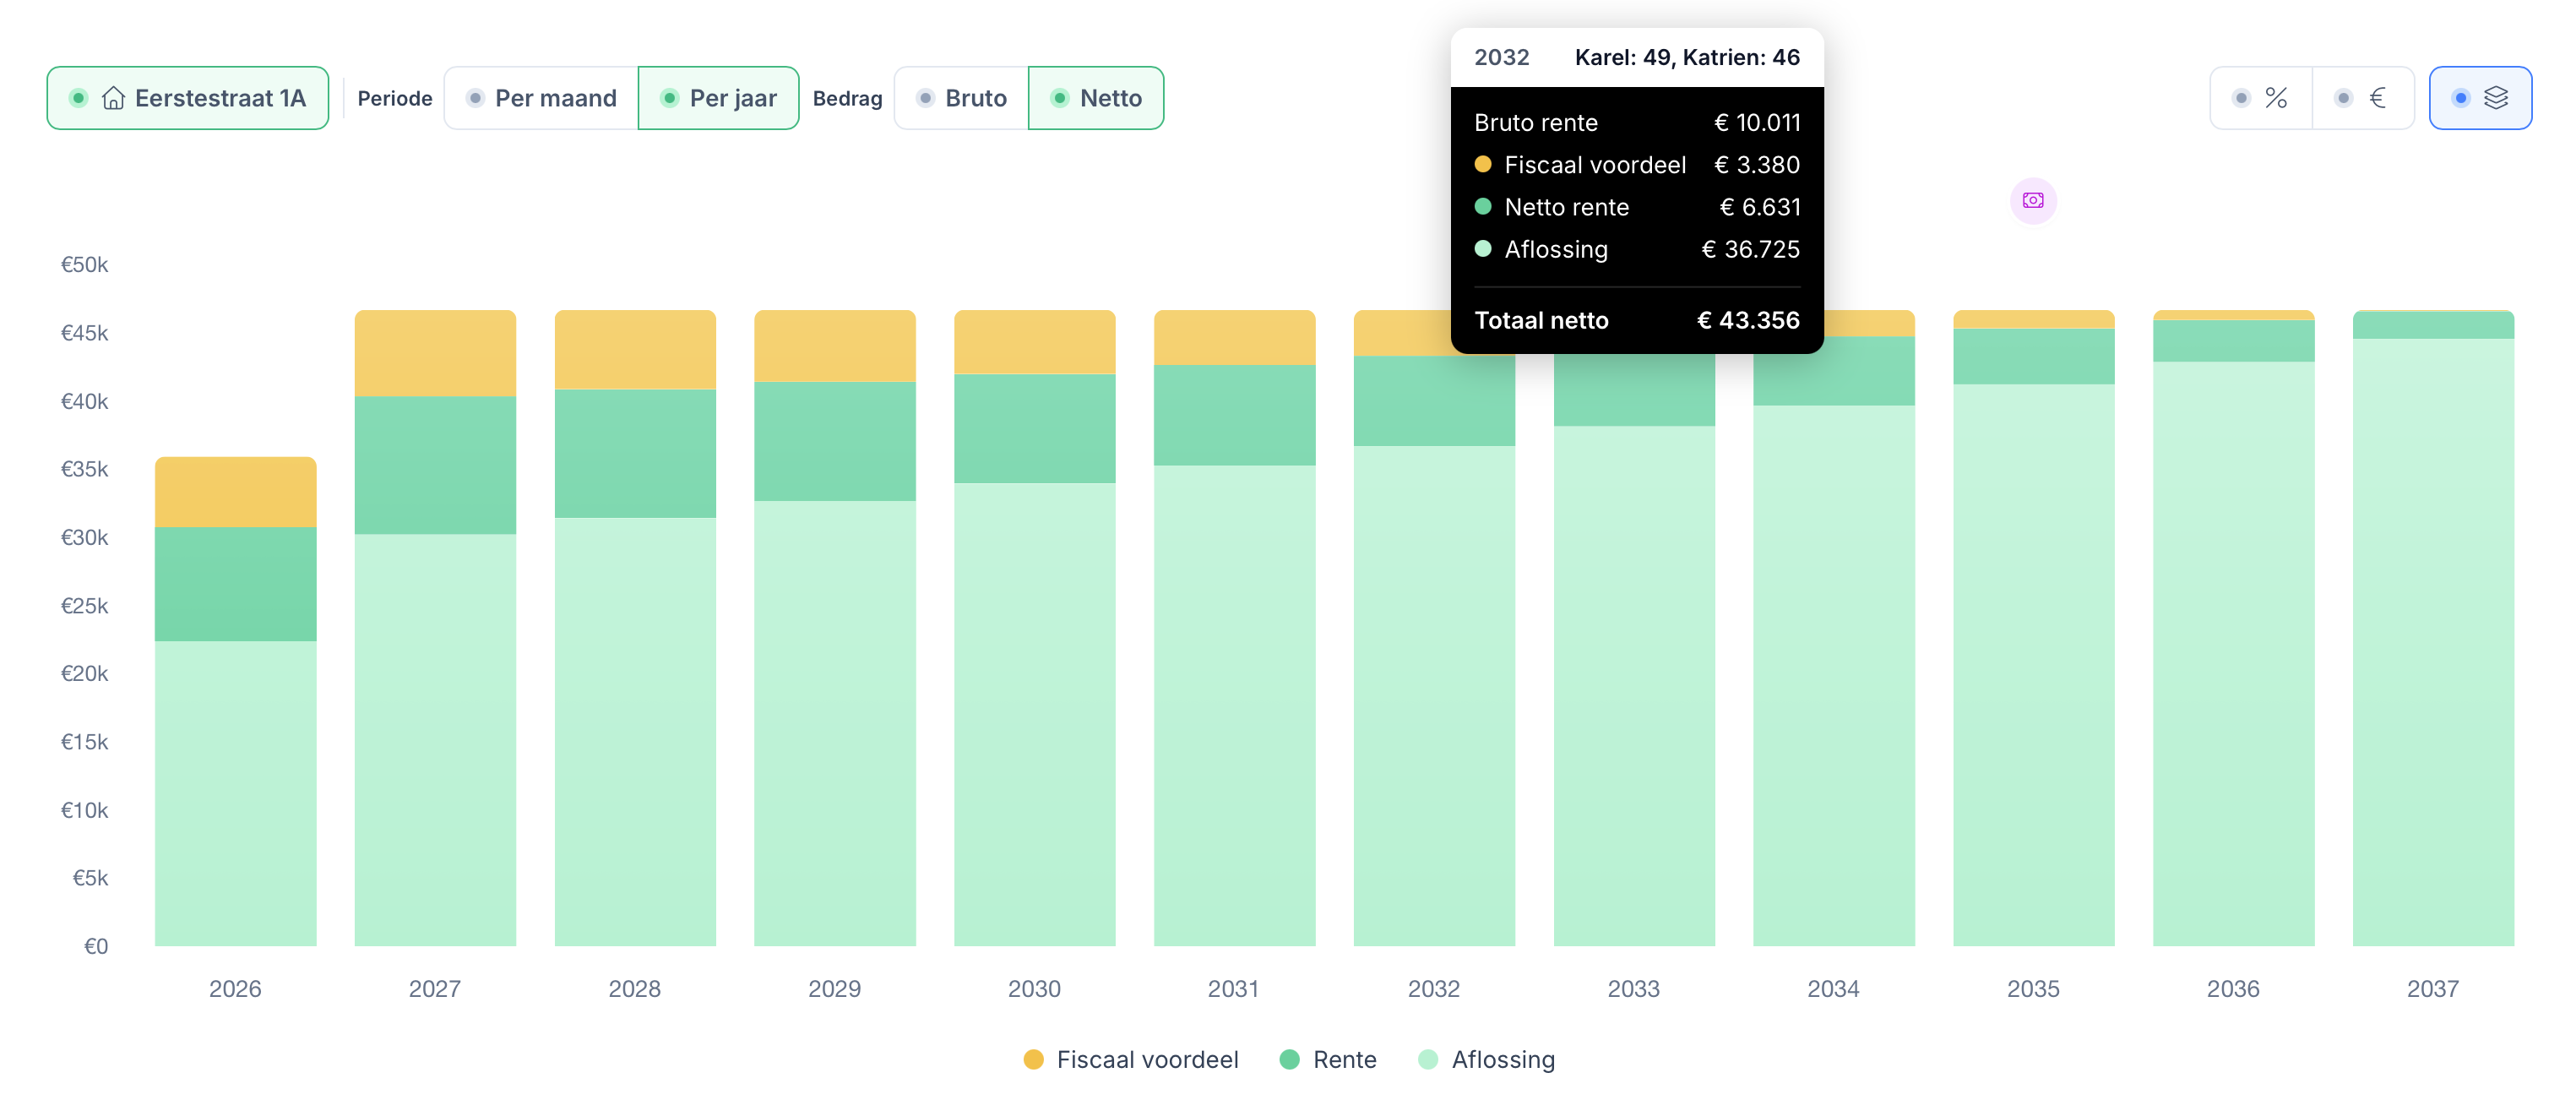Click the €50k y-axis label
Viewport: 2576px width, 1100px height.
84,265
